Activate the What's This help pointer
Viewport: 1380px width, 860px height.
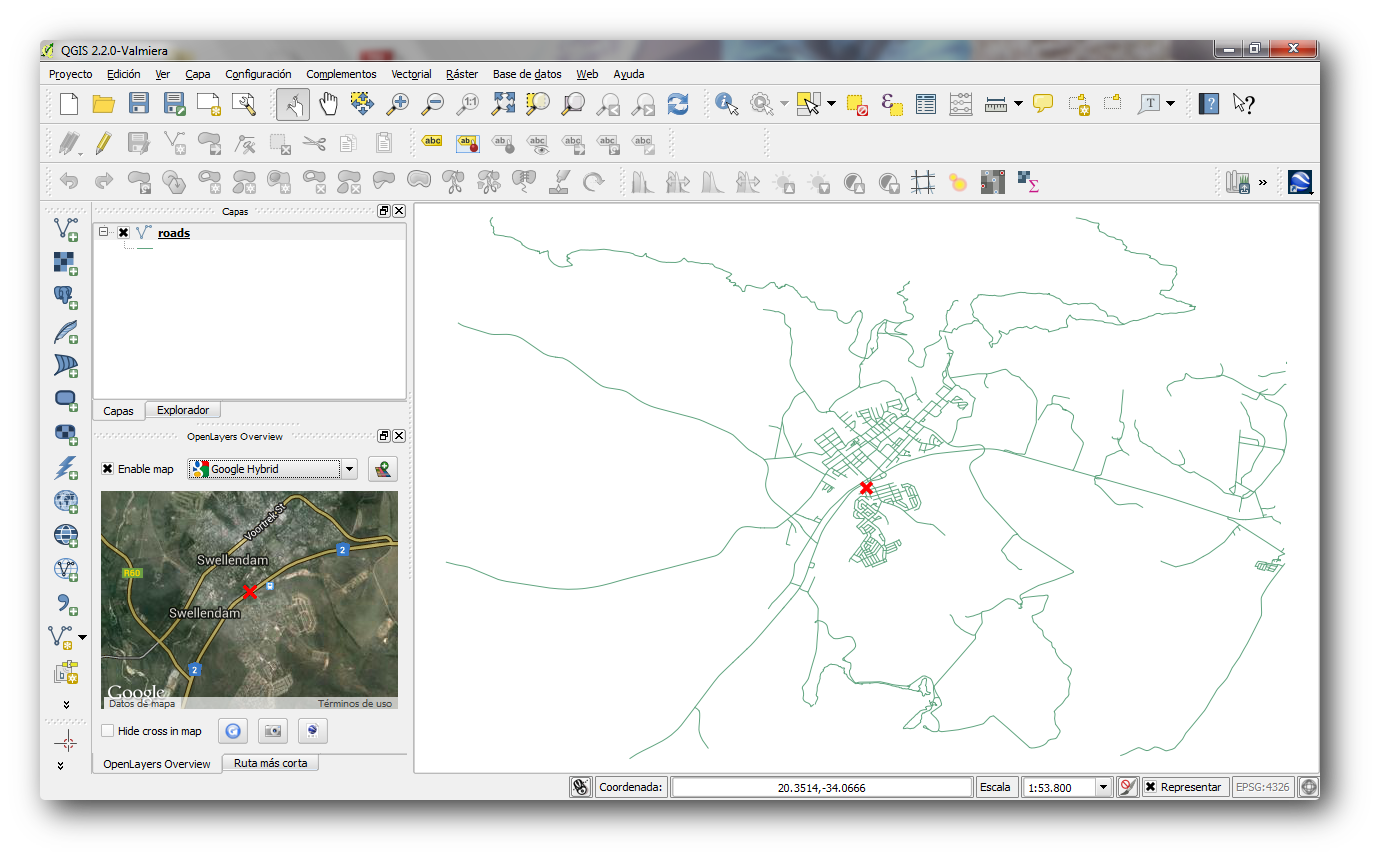[x=1243, y=103]
